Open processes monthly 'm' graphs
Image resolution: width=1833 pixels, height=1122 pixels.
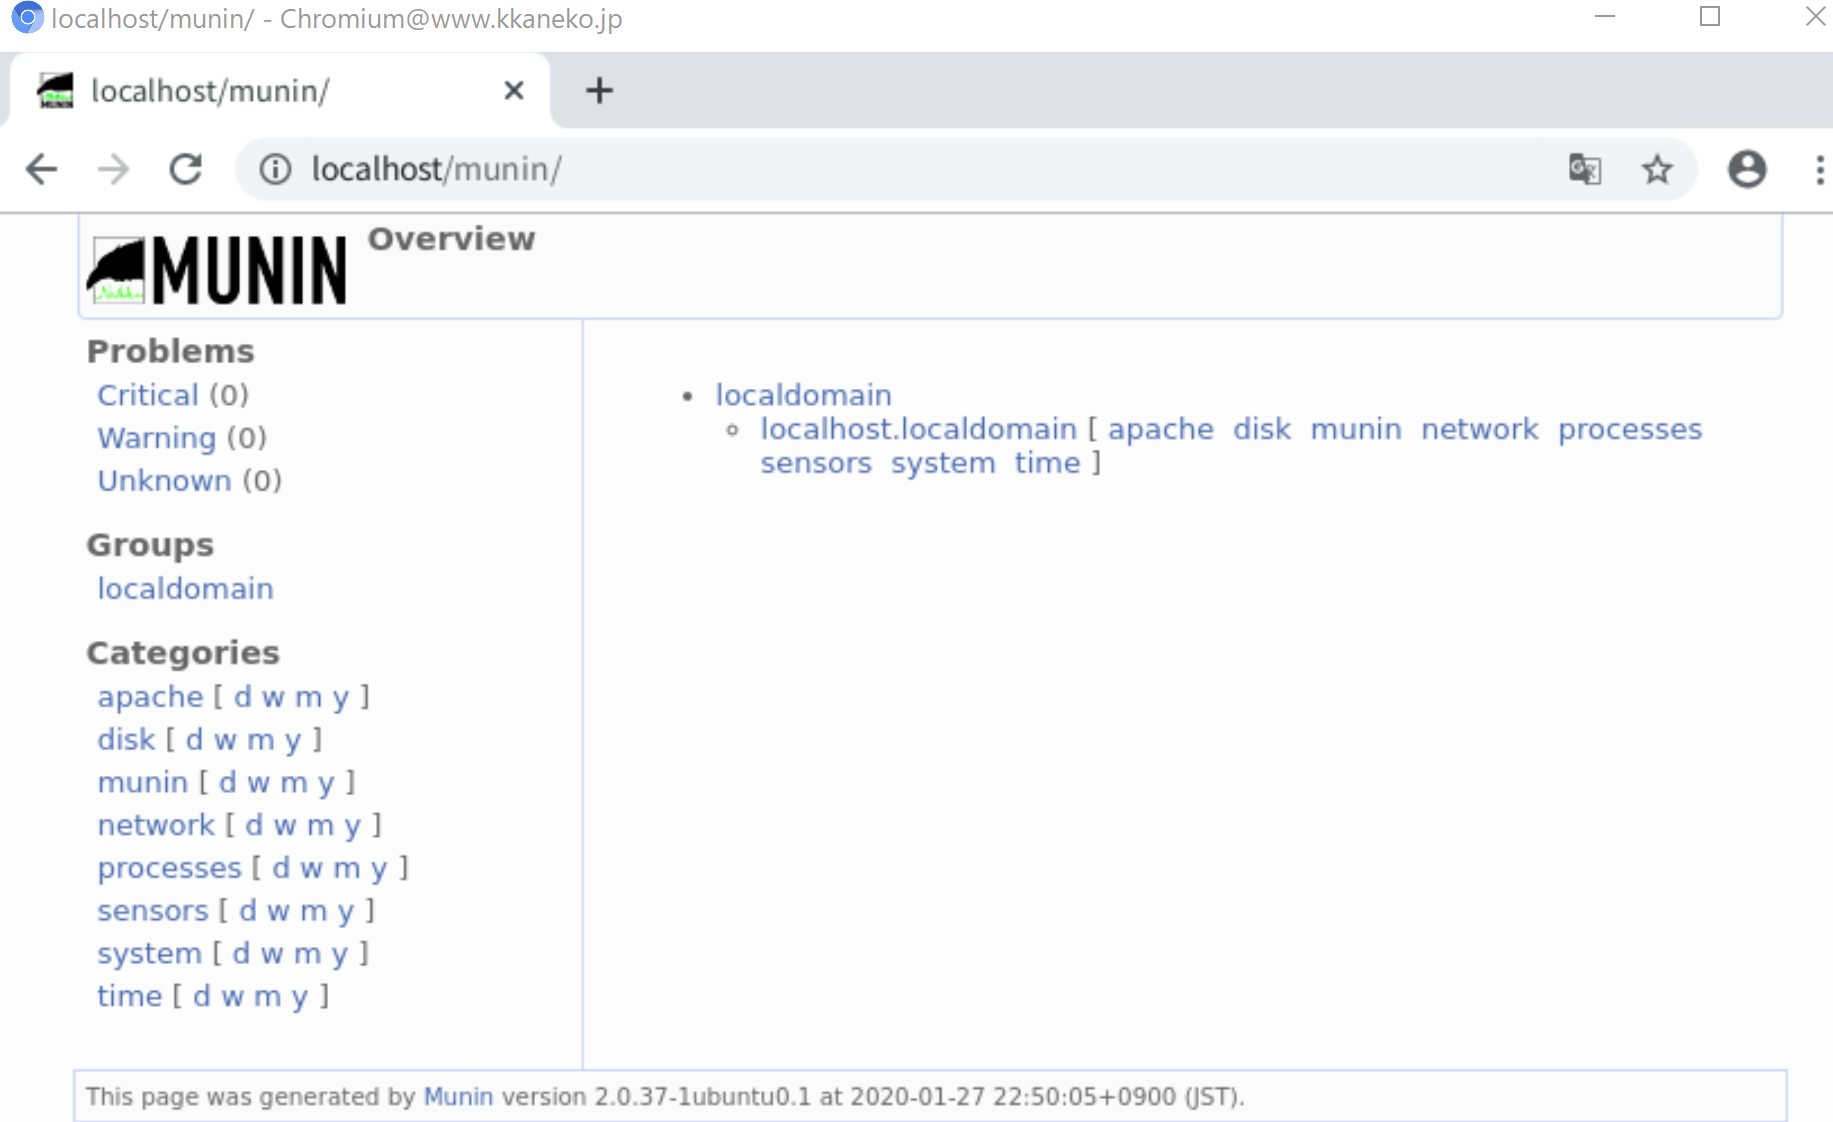click(346, 869)
